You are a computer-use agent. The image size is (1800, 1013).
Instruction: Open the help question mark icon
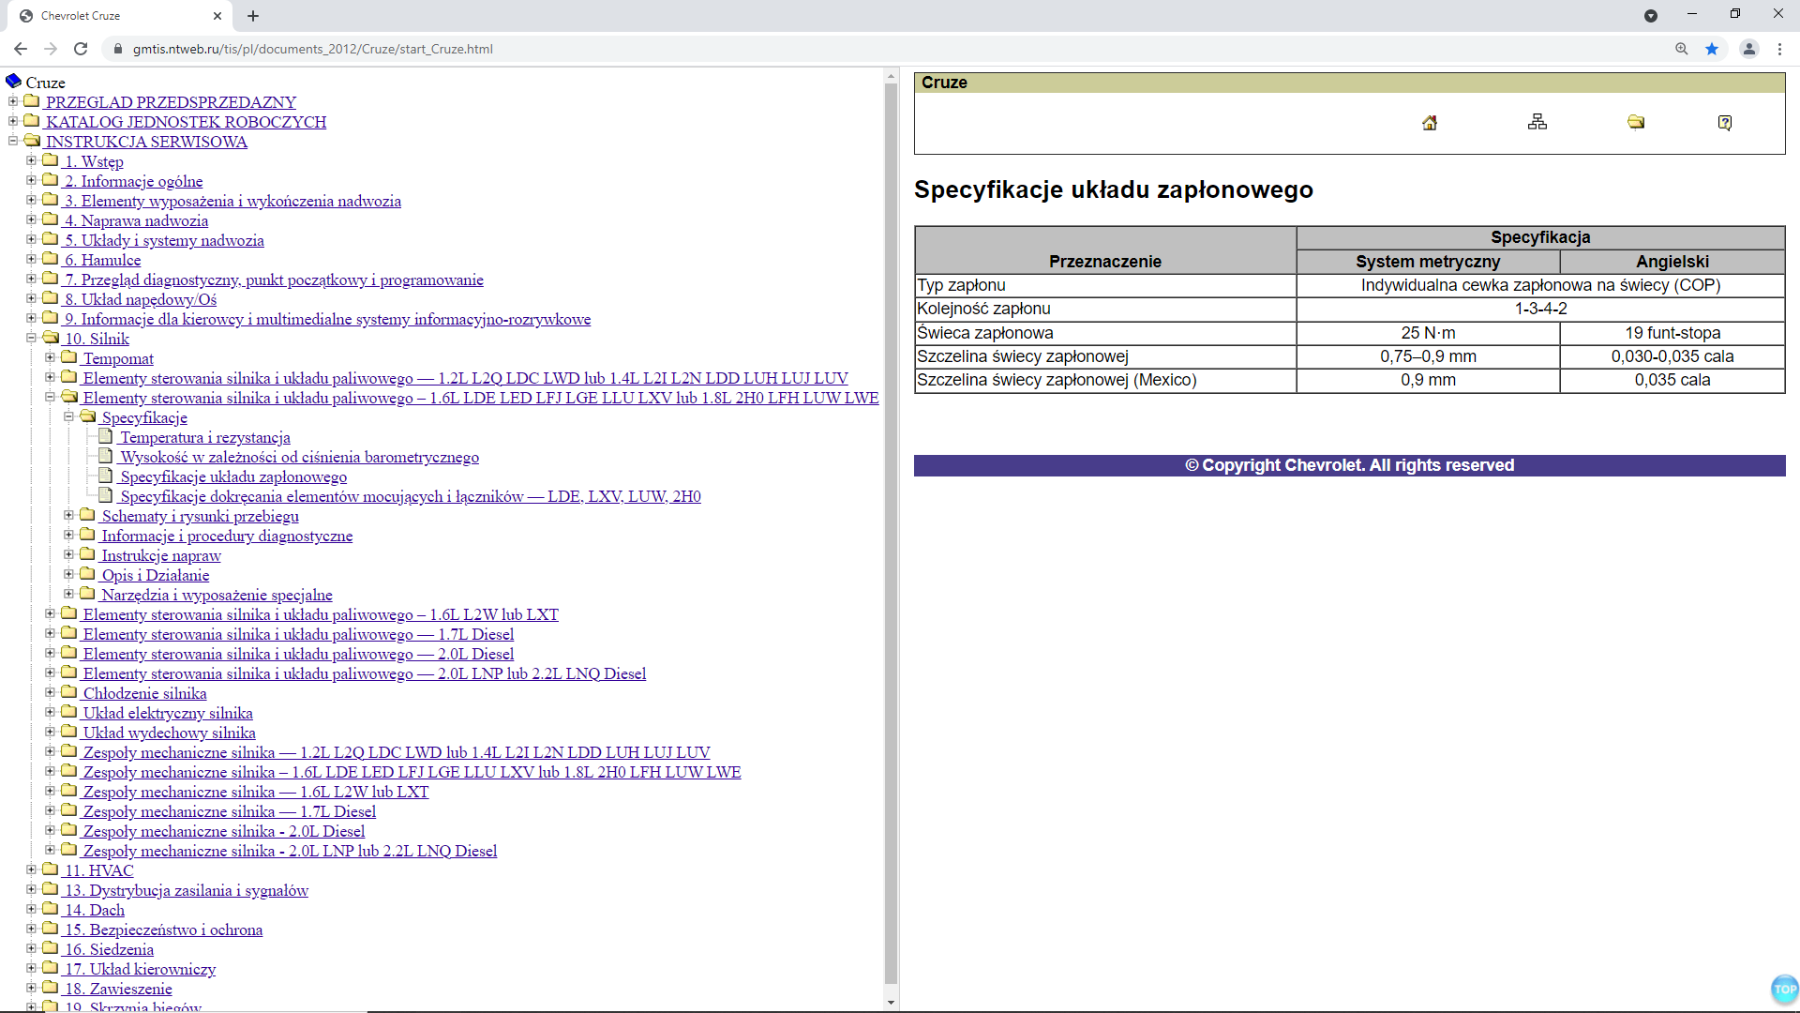tap(1724, 123)
